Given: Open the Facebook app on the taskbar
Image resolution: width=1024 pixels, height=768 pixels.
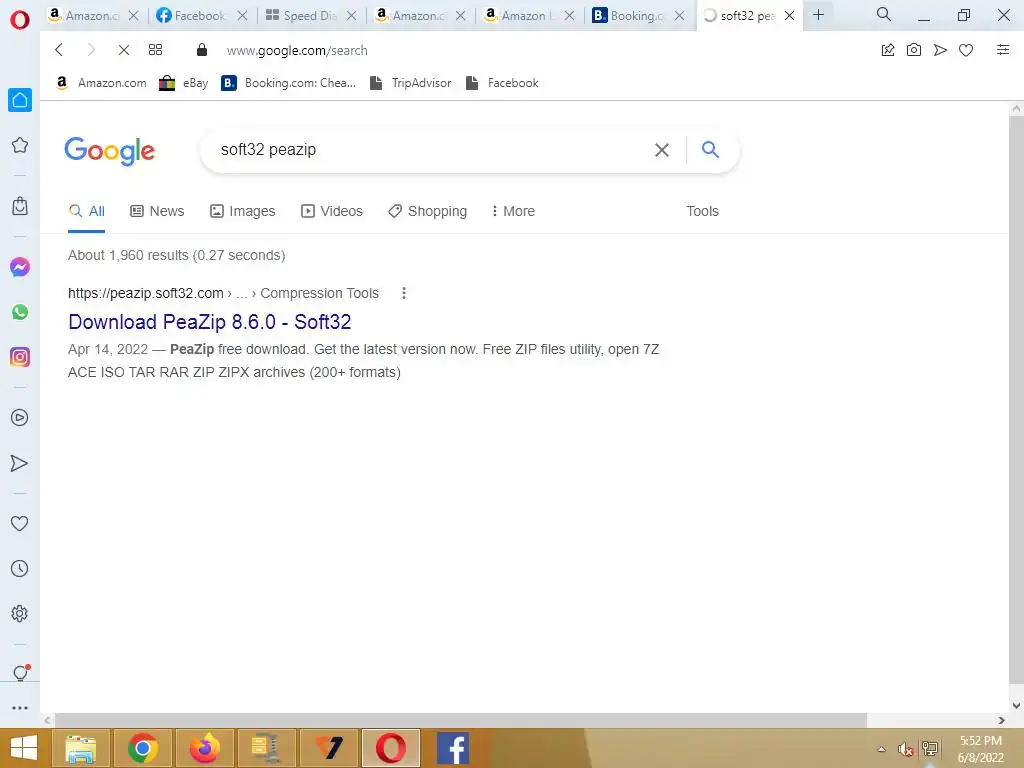Looking at the screenshot, I should coord(453,748).
